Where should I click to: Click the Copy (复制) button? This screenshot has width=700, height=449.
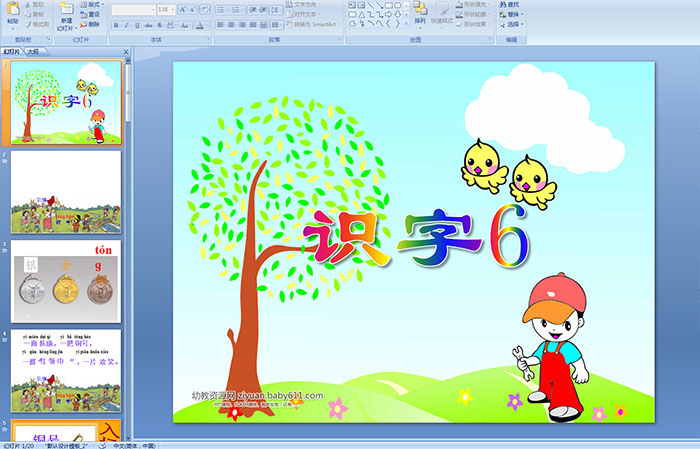point(35,14)
